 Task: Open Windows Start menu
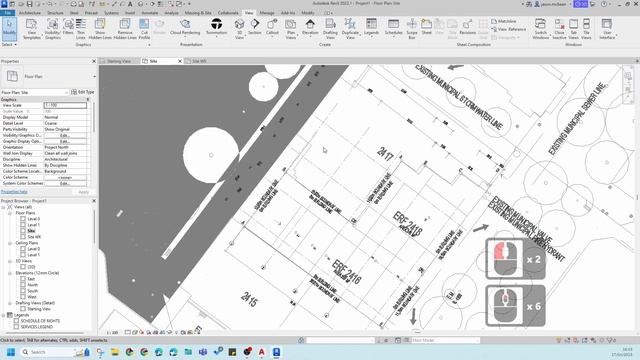(x=11, y=352)
